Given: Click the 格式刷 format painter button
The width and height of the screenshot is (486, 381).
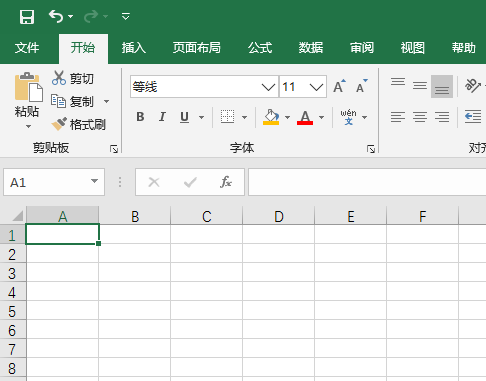Looking at the screenshot, I should coord(79,124).
